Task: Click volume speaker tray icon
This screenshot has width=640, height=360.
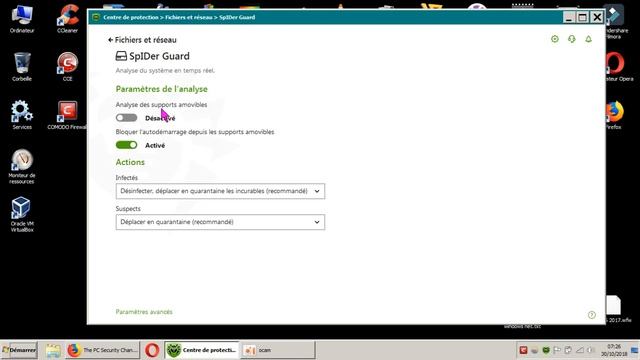Action: point(590,350)
